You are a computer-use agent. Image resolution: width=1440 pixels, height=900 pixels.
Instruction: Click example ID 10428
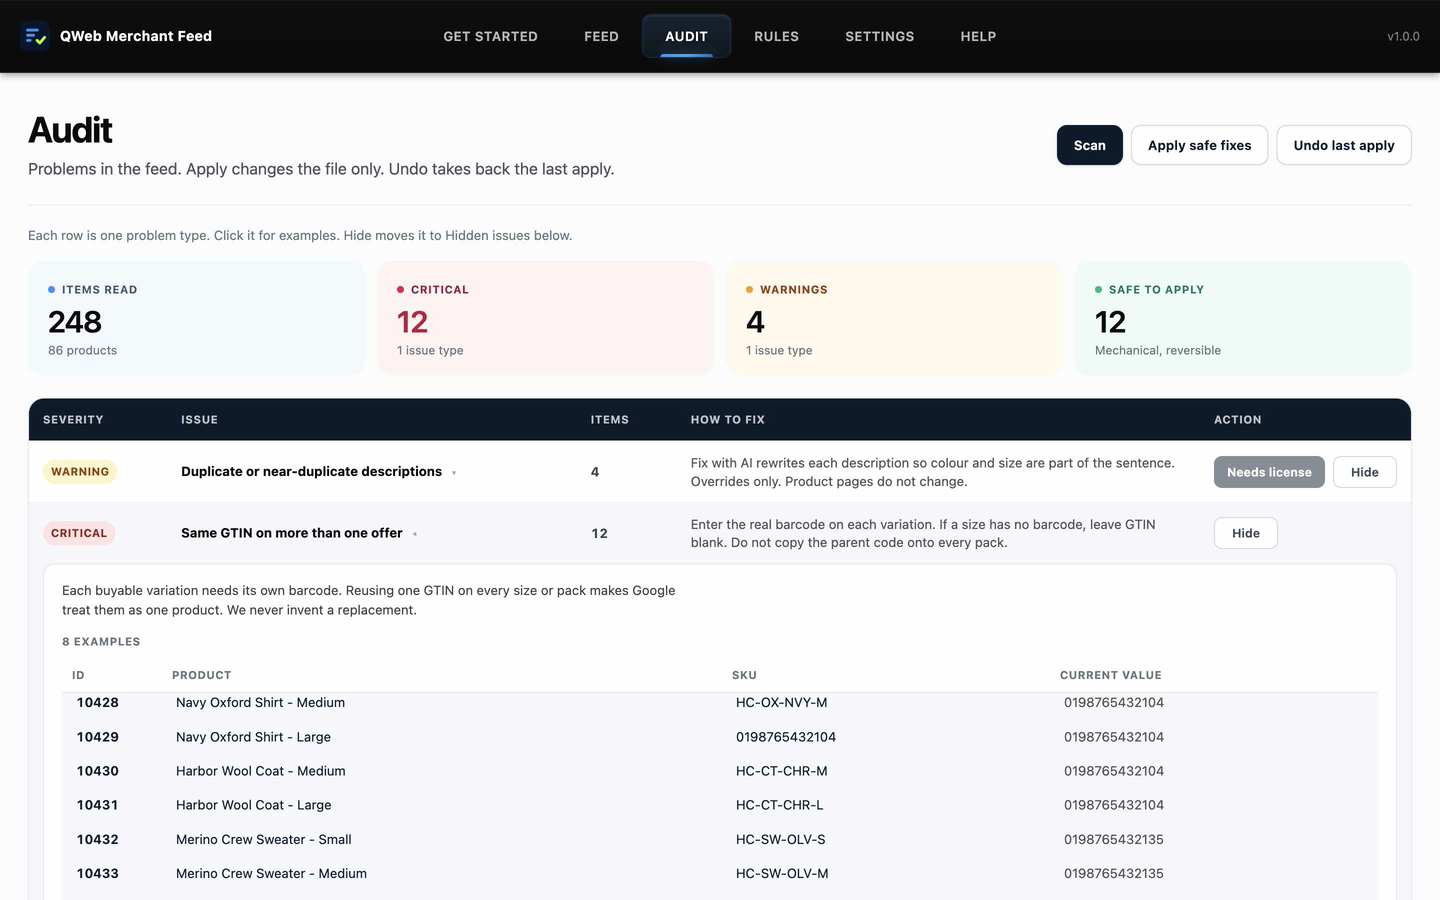coord(98,703)
